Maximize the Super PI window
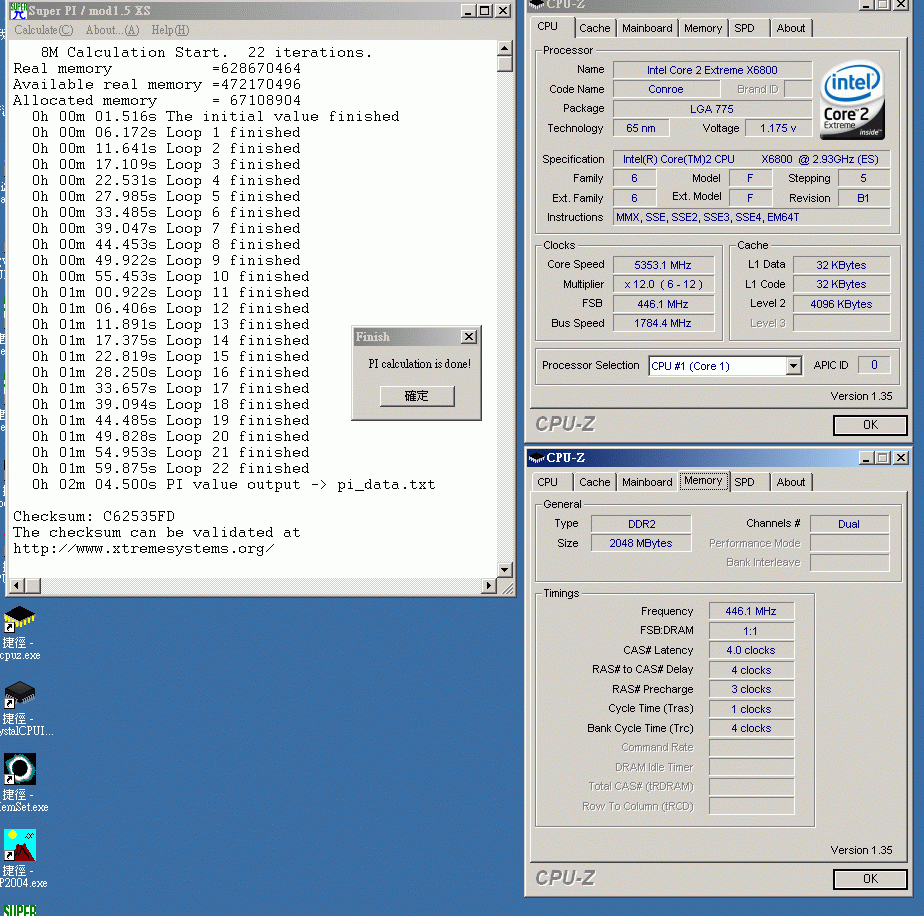The width and height of the screenshot is (924, 916). click(x=485, y=11)
